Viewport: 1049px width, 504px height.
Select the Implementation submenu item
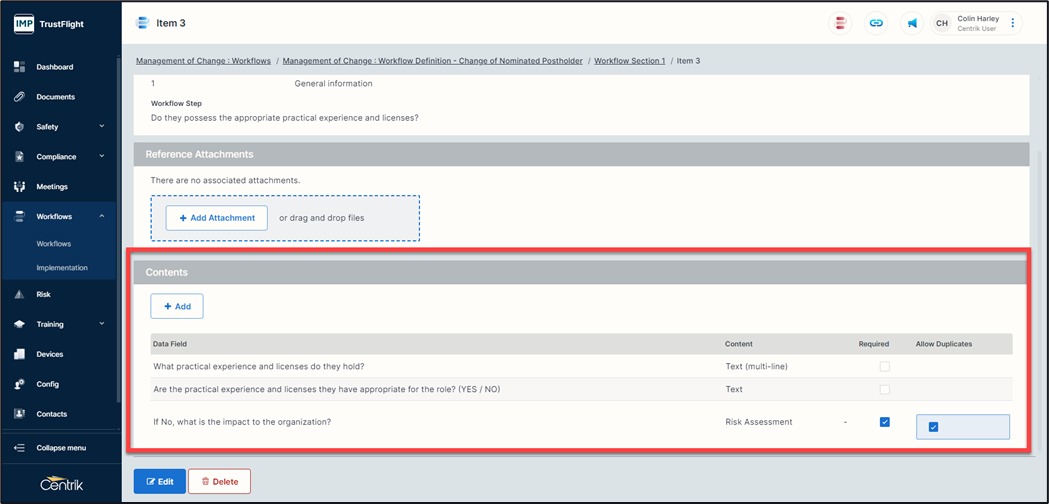click(62, 268)
